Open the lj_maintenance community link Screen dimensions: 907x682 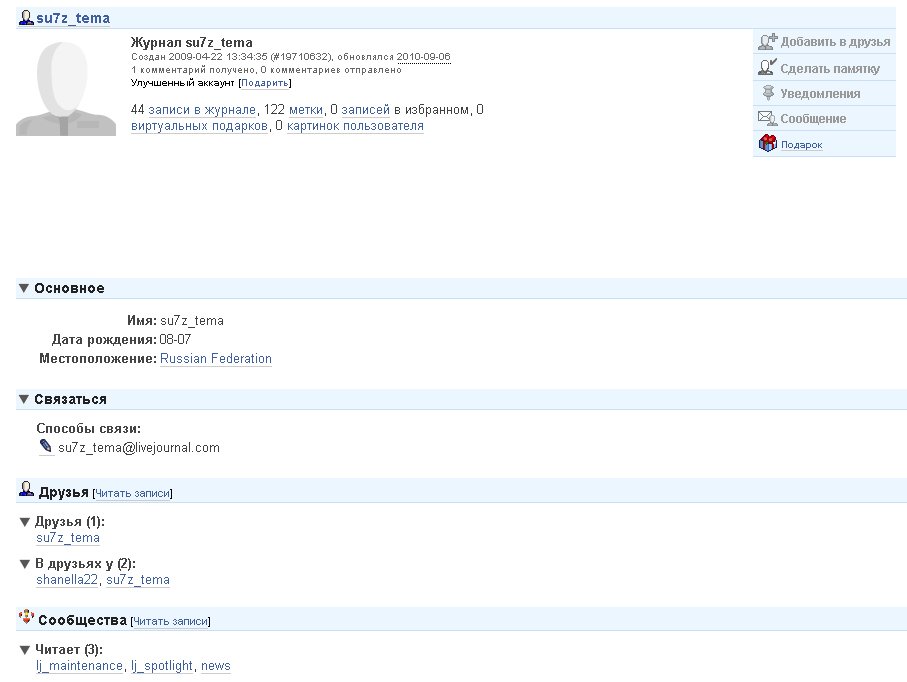pyautogui.click(x=79, y=666)
